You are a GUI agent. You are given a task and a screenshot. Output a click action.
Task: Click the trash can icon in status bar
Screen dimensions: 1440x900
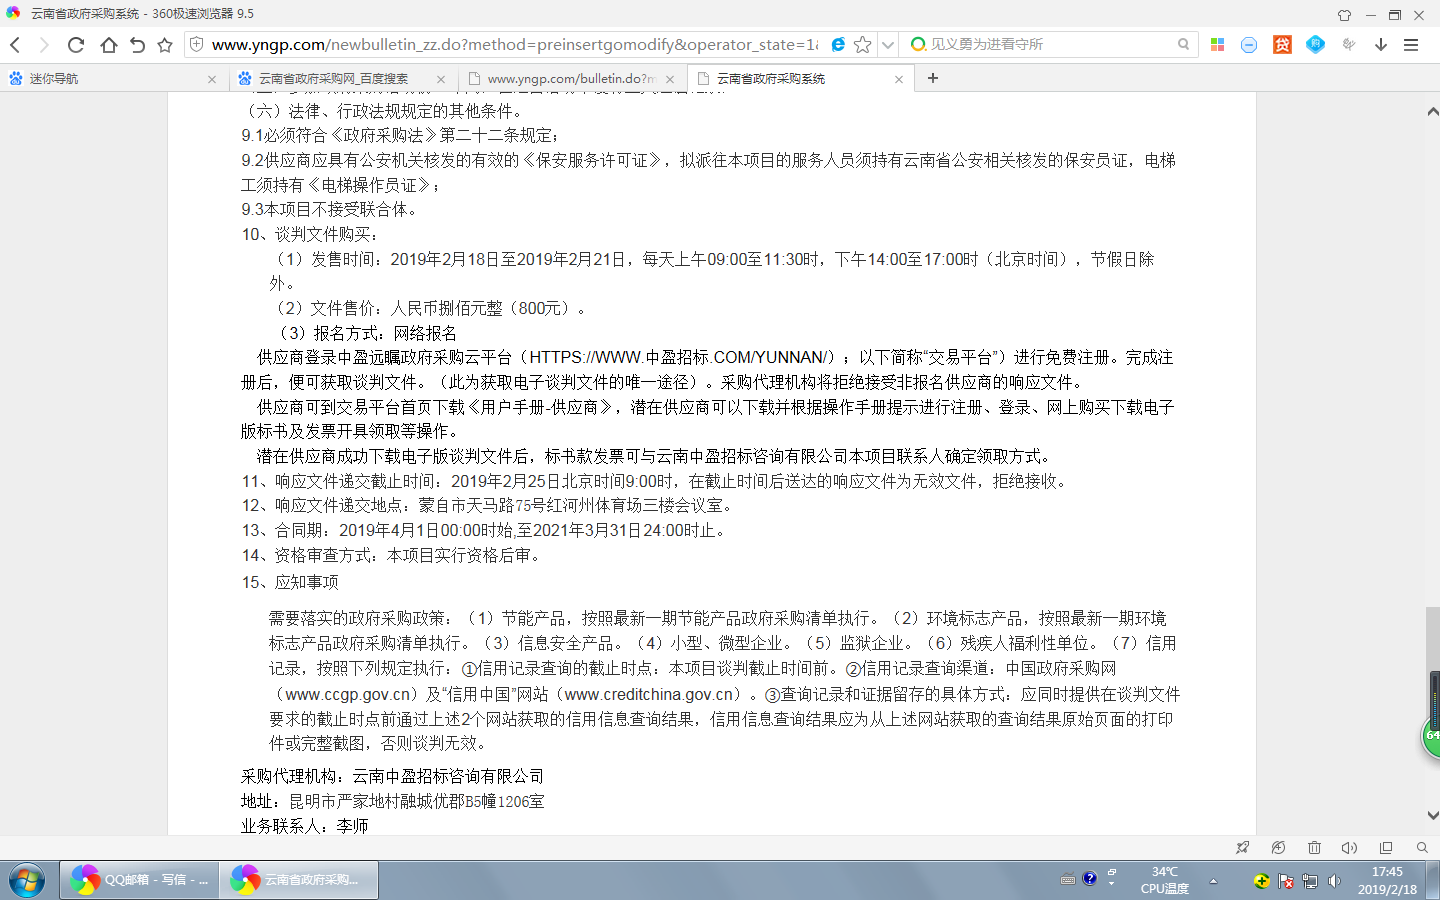point(1314,848)
